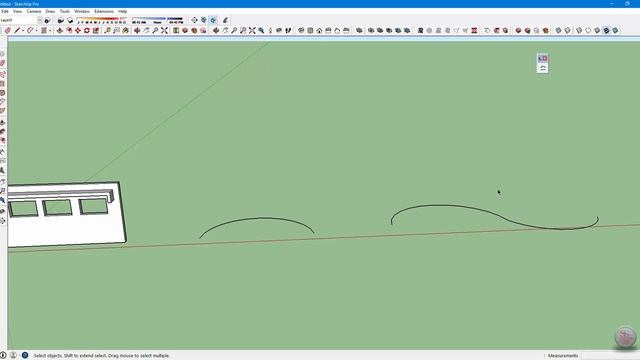Click the round recorder bubble button
Screen dimensions: 640x360
pyautogui.click(x=625, y=336)
